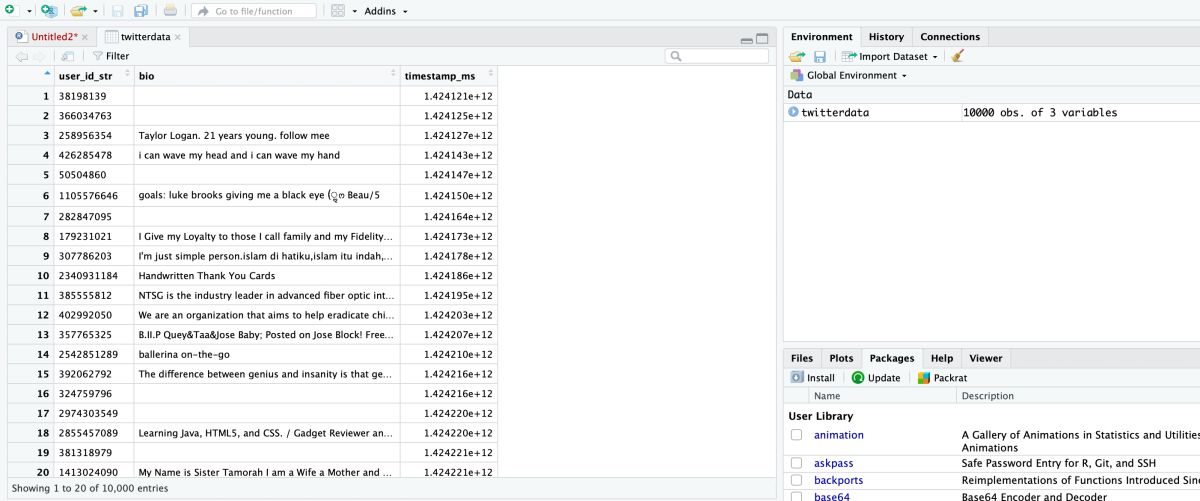Click the Print icon in toolbar

click(x=170, y=11)
